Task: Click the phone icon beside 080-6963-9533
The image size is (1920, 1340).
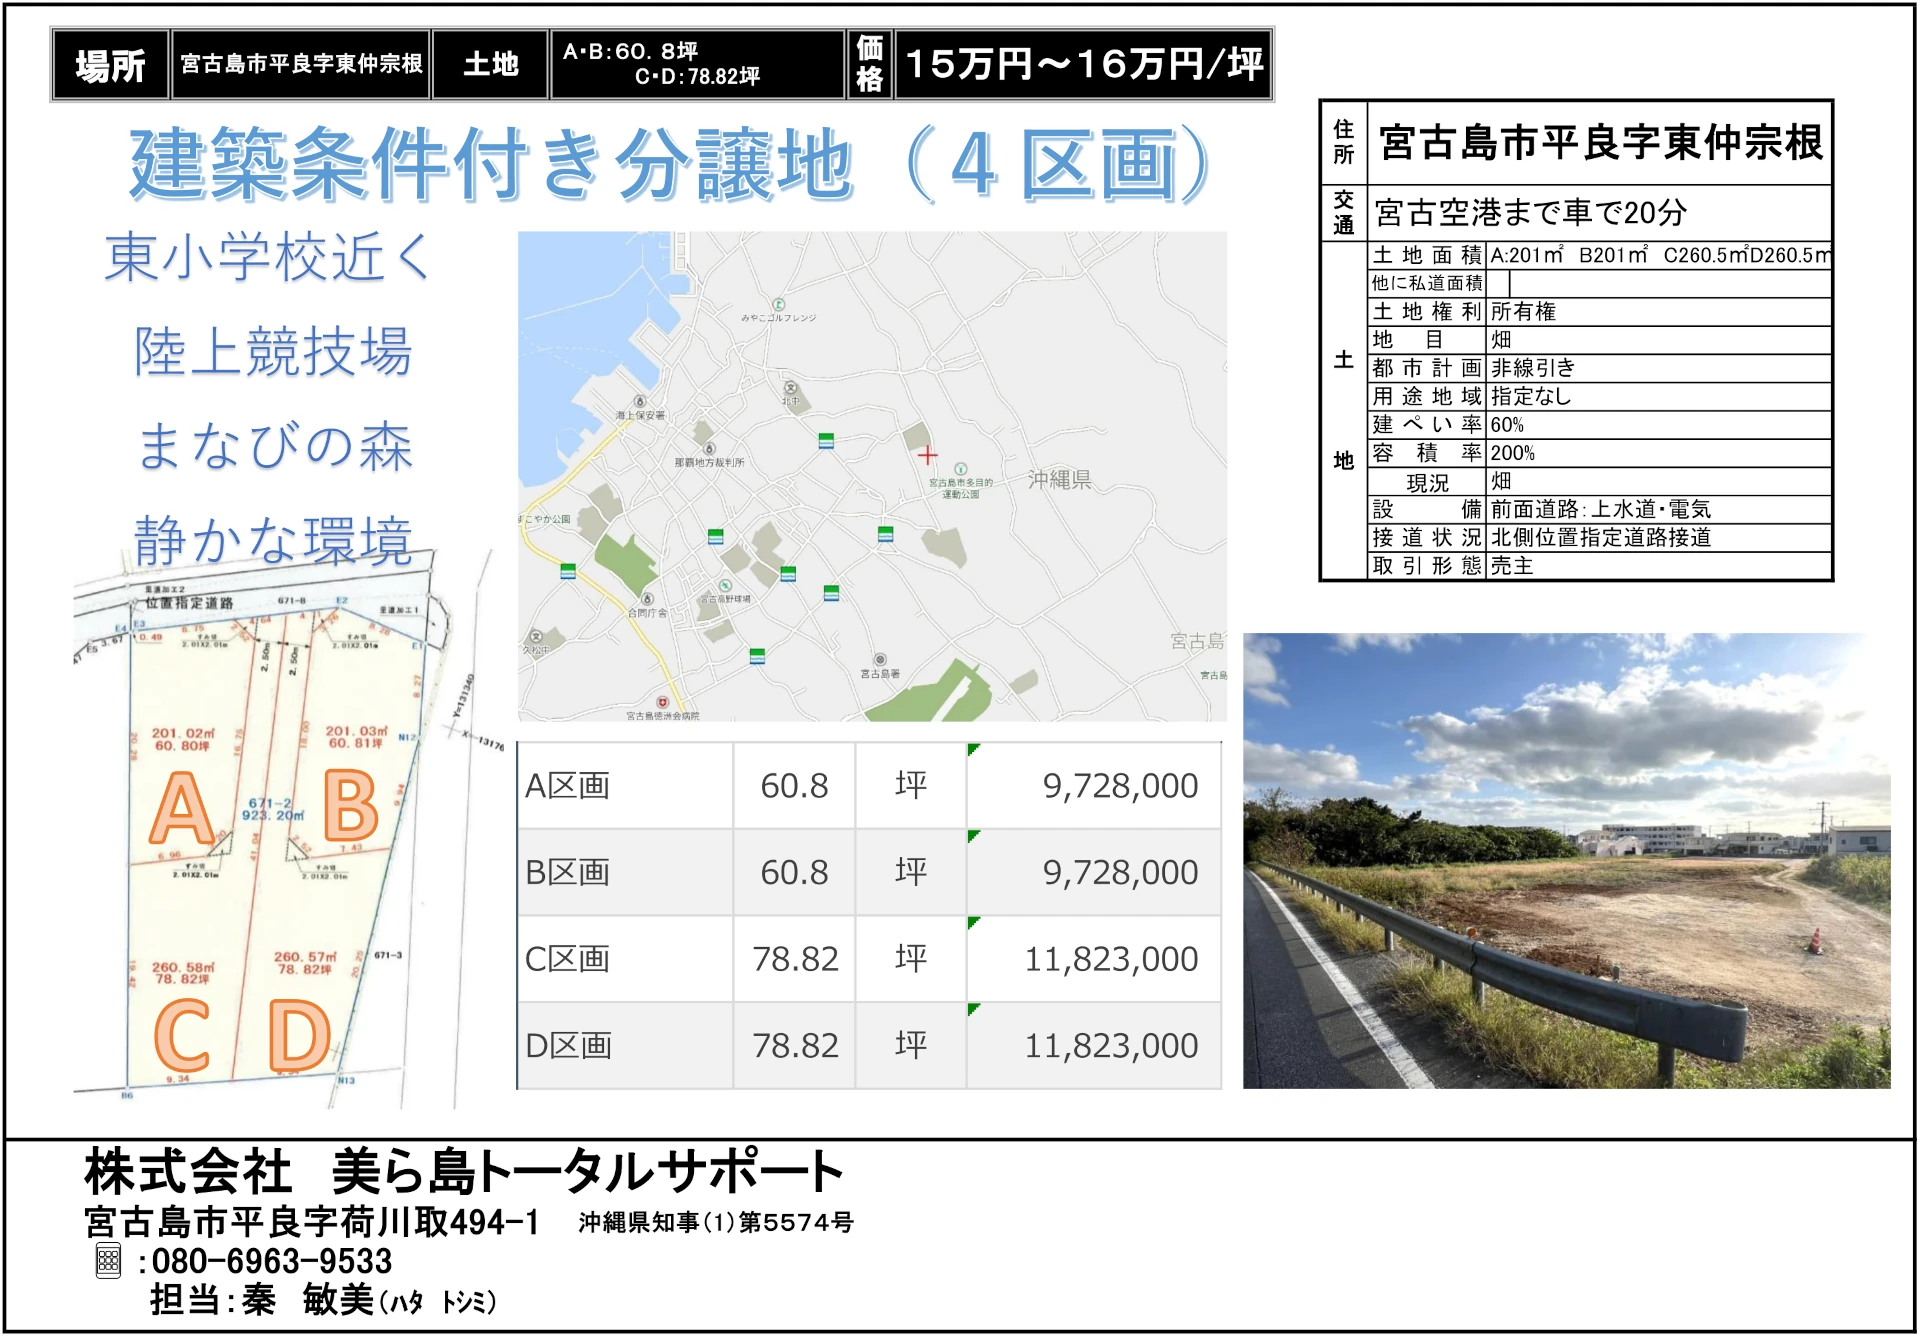Action: [x=108, y=1261]
